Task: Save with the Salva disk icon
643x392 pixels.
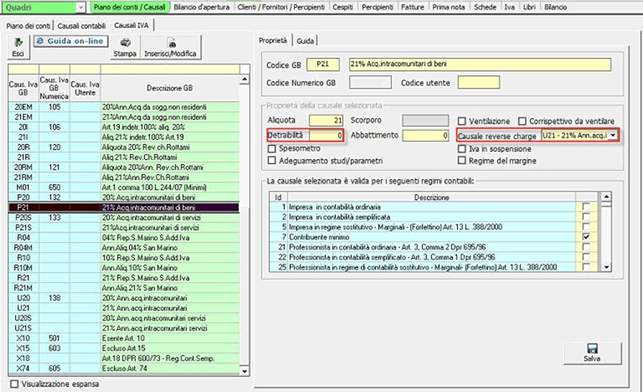Action: 592,353
